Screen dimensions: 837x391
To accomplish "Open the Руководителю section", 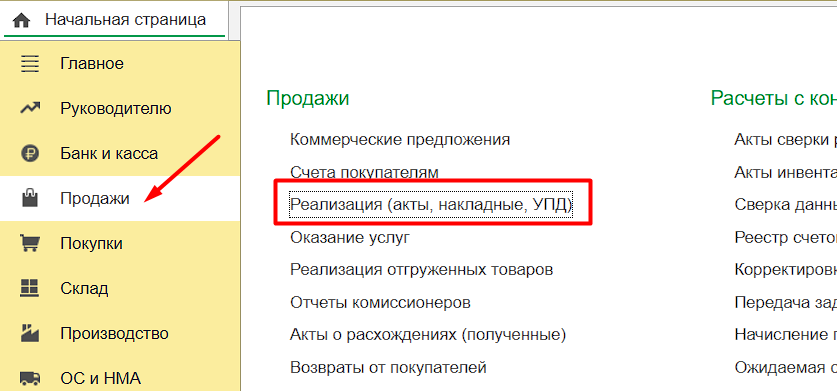I will pos(120,108).
